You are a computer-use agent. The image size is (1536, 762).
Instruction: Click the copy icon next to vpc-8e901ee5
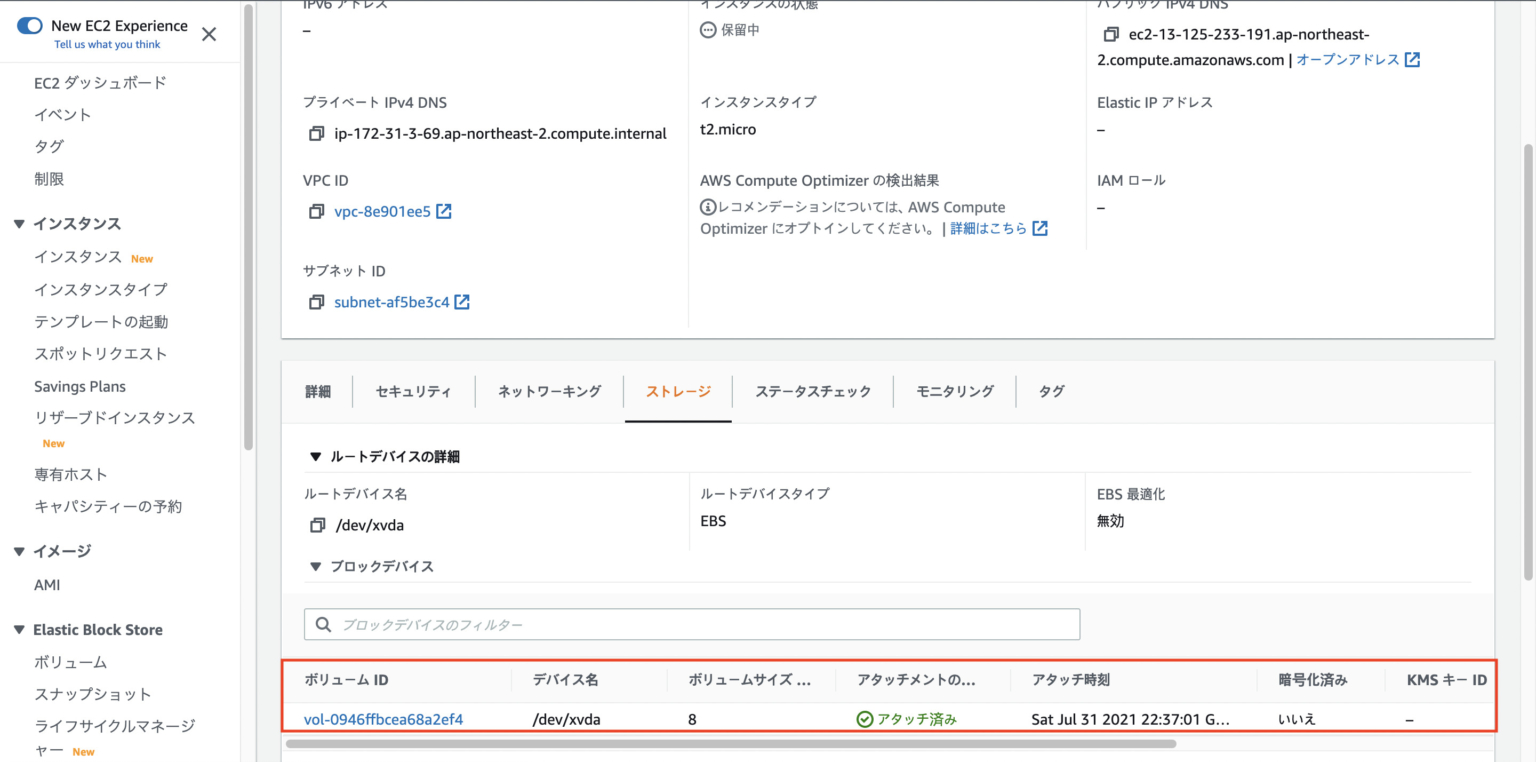point(316,211)
